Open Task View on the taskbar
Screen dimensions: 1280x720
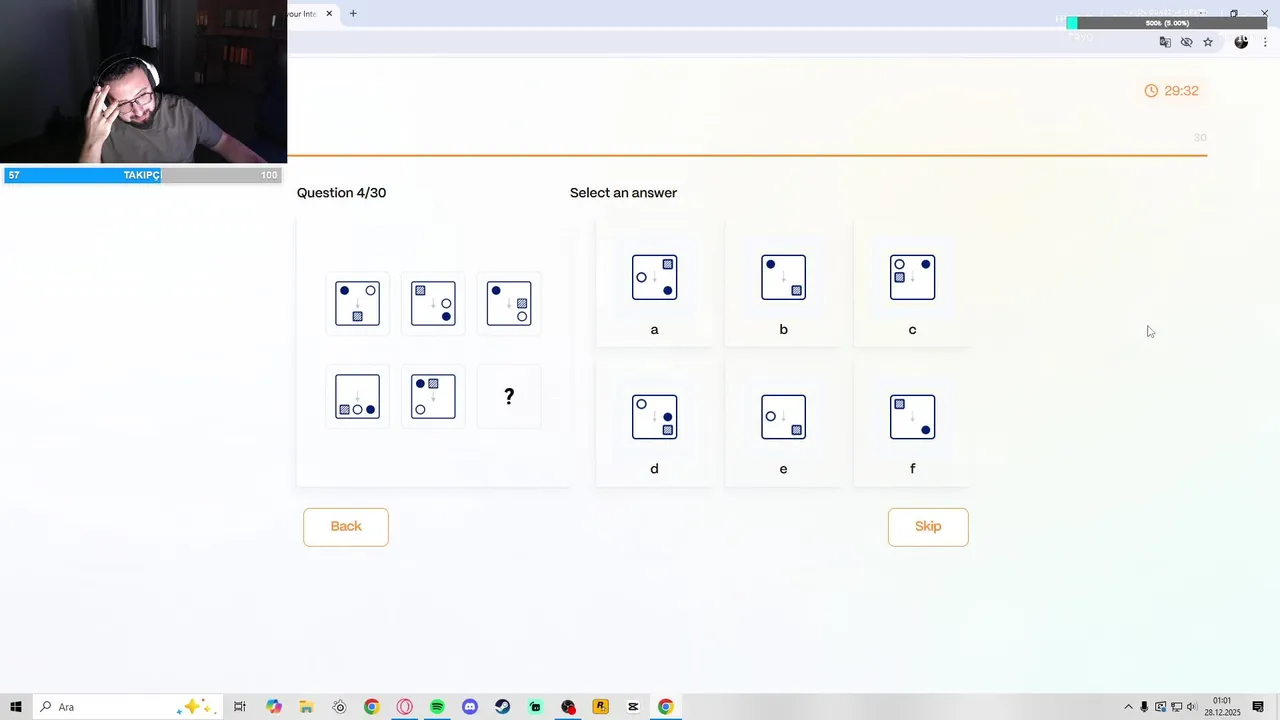[240, 707]
